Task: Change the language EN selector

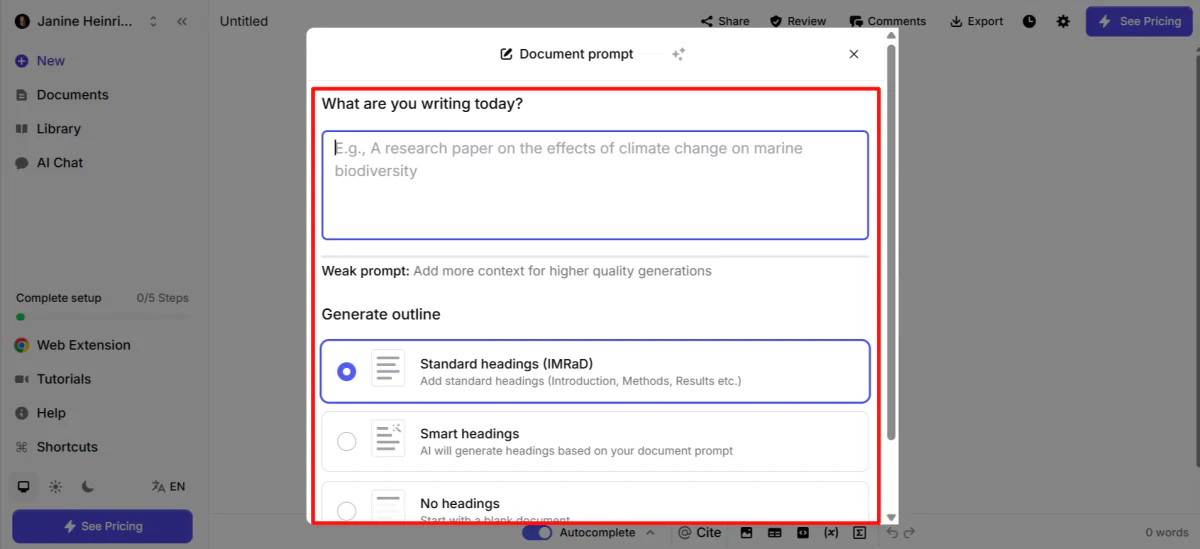Action: click(168, 487)
